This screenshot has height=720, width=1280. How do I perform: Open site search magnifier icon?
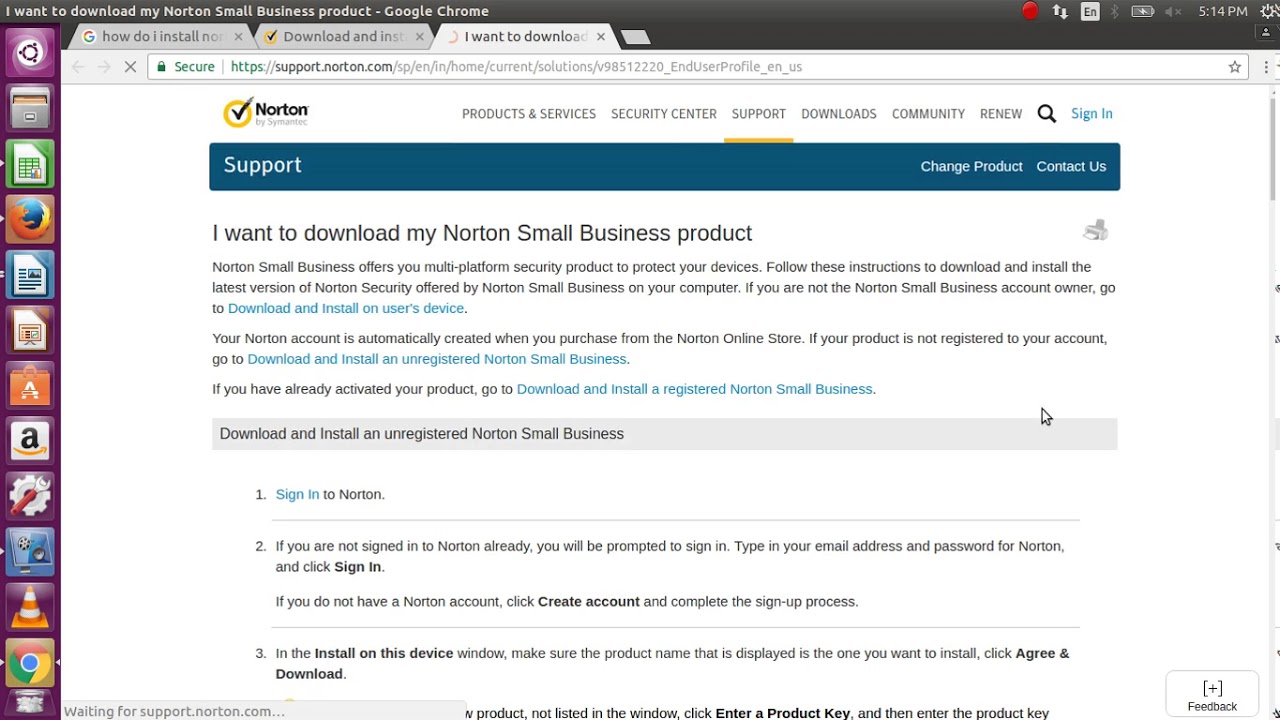click(x=1047, y=114)
